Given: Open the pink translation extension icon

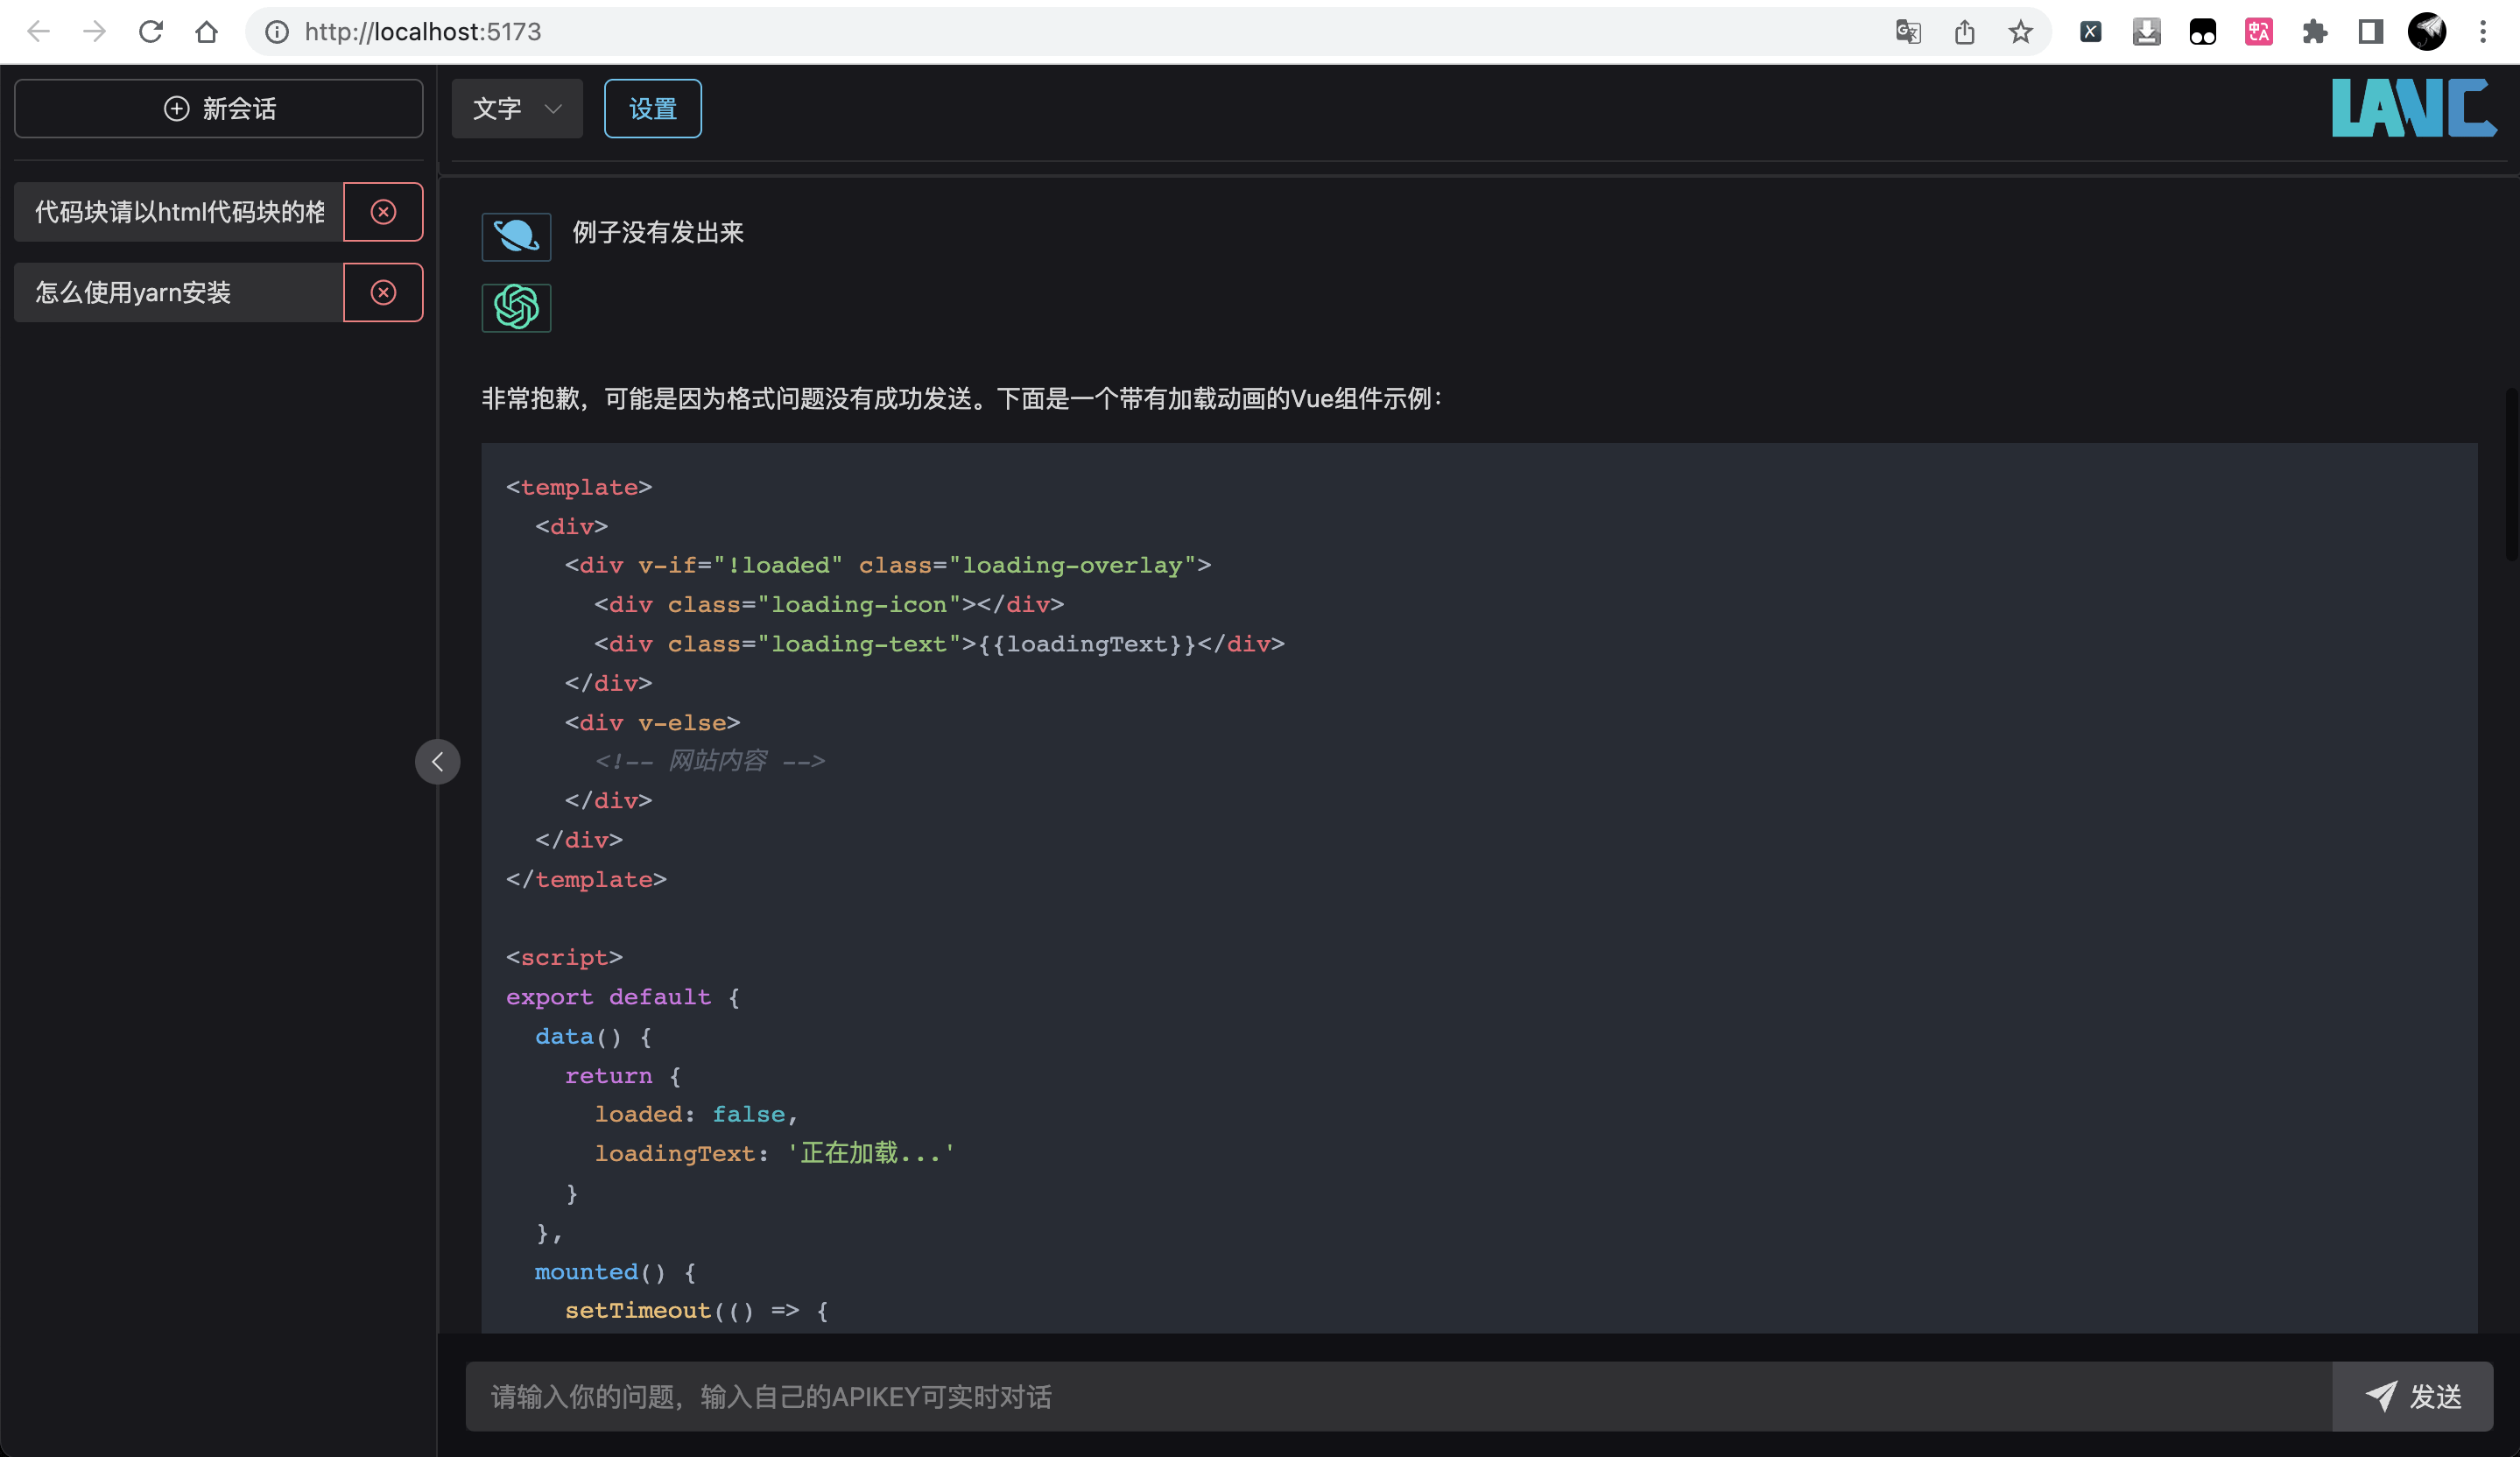Looking at the screenshot, I should (x=2259, y=32).
